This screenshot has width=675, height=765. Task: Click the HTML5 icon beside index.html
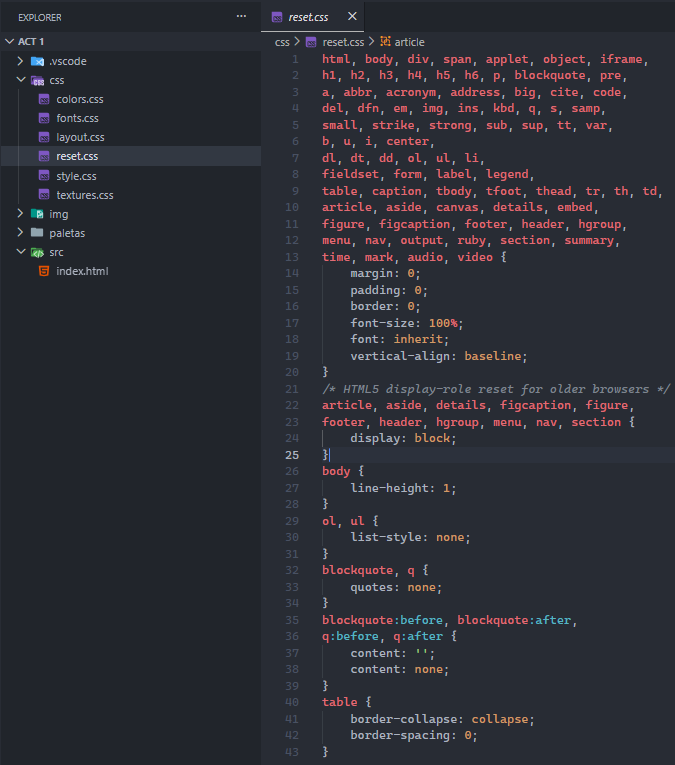[x=44, y=271]
